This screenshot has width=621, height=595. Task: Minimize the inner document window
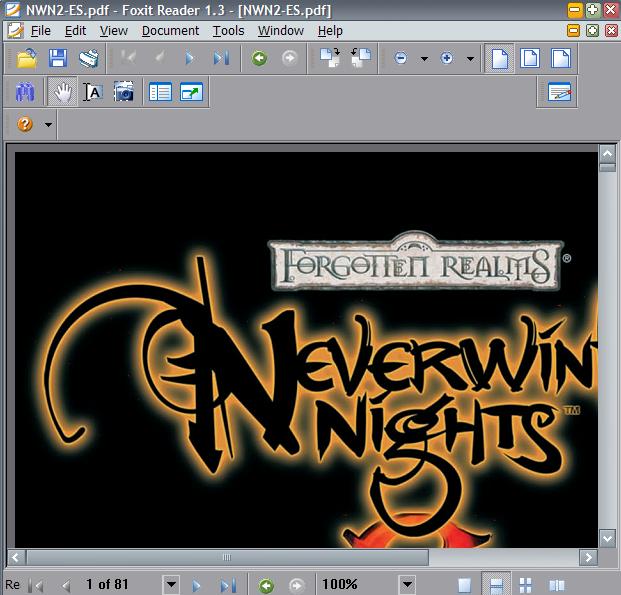coord(573,31)
